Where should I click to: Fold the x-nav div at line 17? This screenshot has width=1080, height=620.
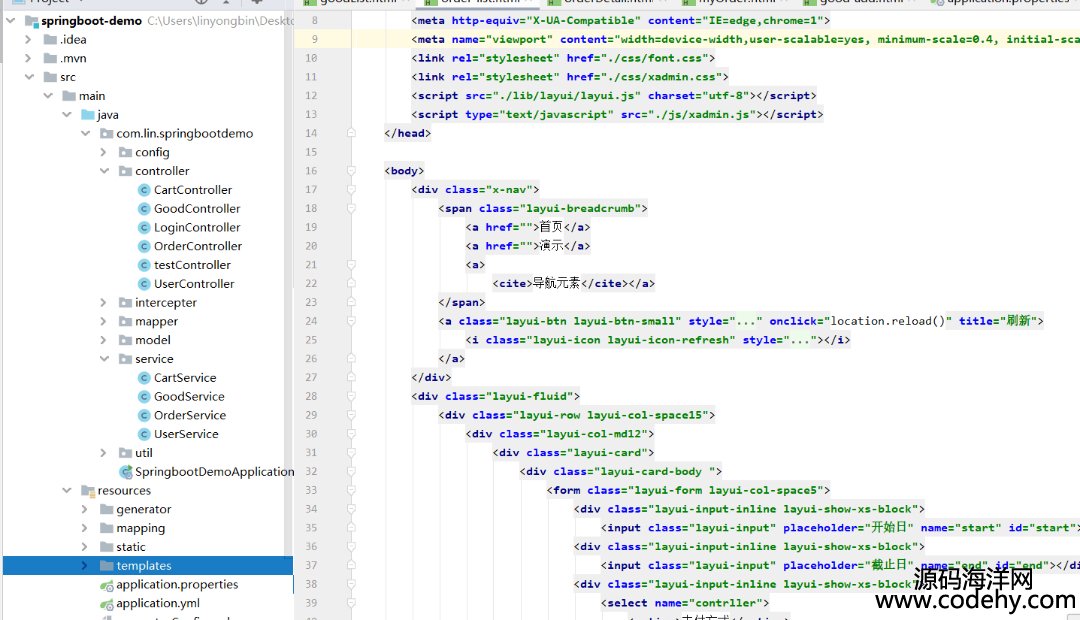351,189
